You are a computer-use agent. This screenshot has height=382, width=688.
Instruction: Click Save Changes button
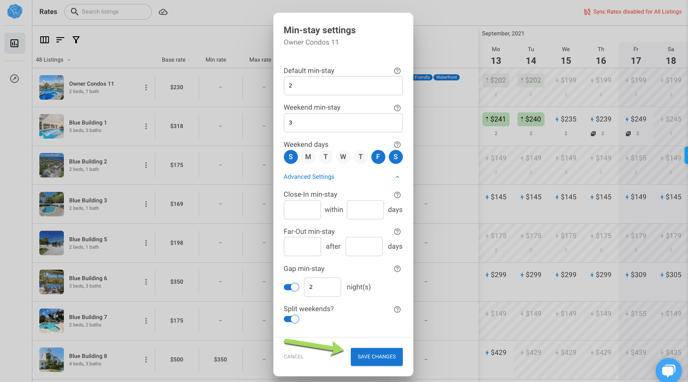(377, 357)
